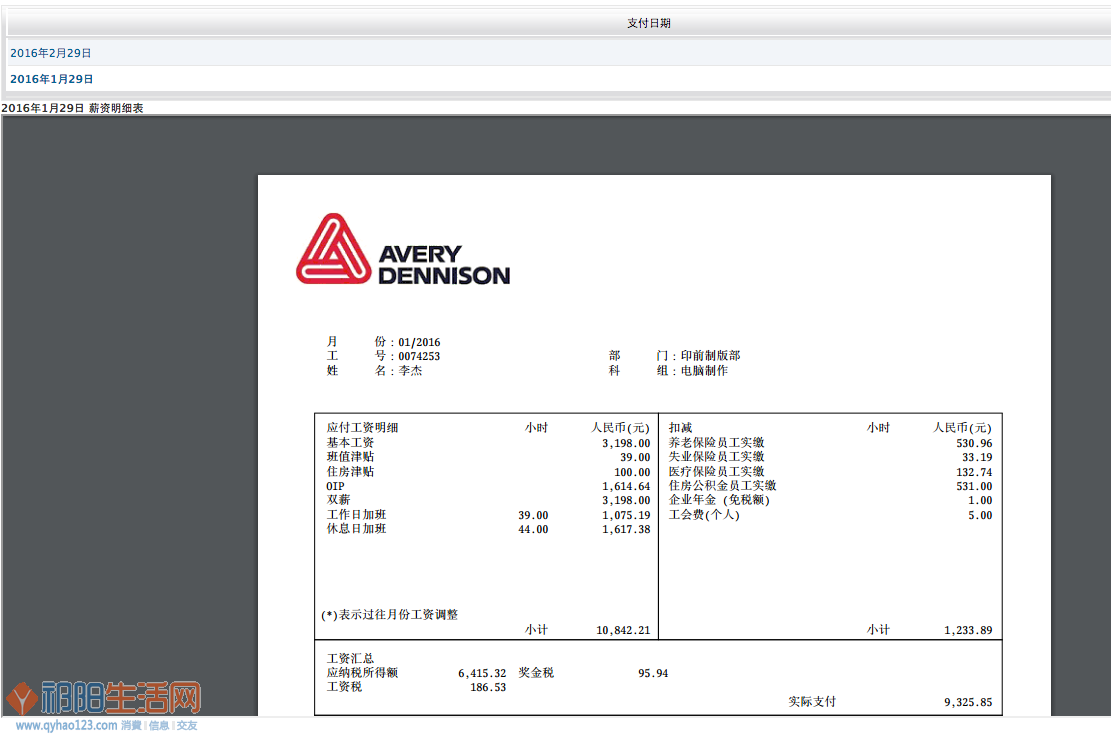The image size is (1111, 739).
Task: Select 住房公积金员工实缴 amount 531.00
Action: click(974, 487)
